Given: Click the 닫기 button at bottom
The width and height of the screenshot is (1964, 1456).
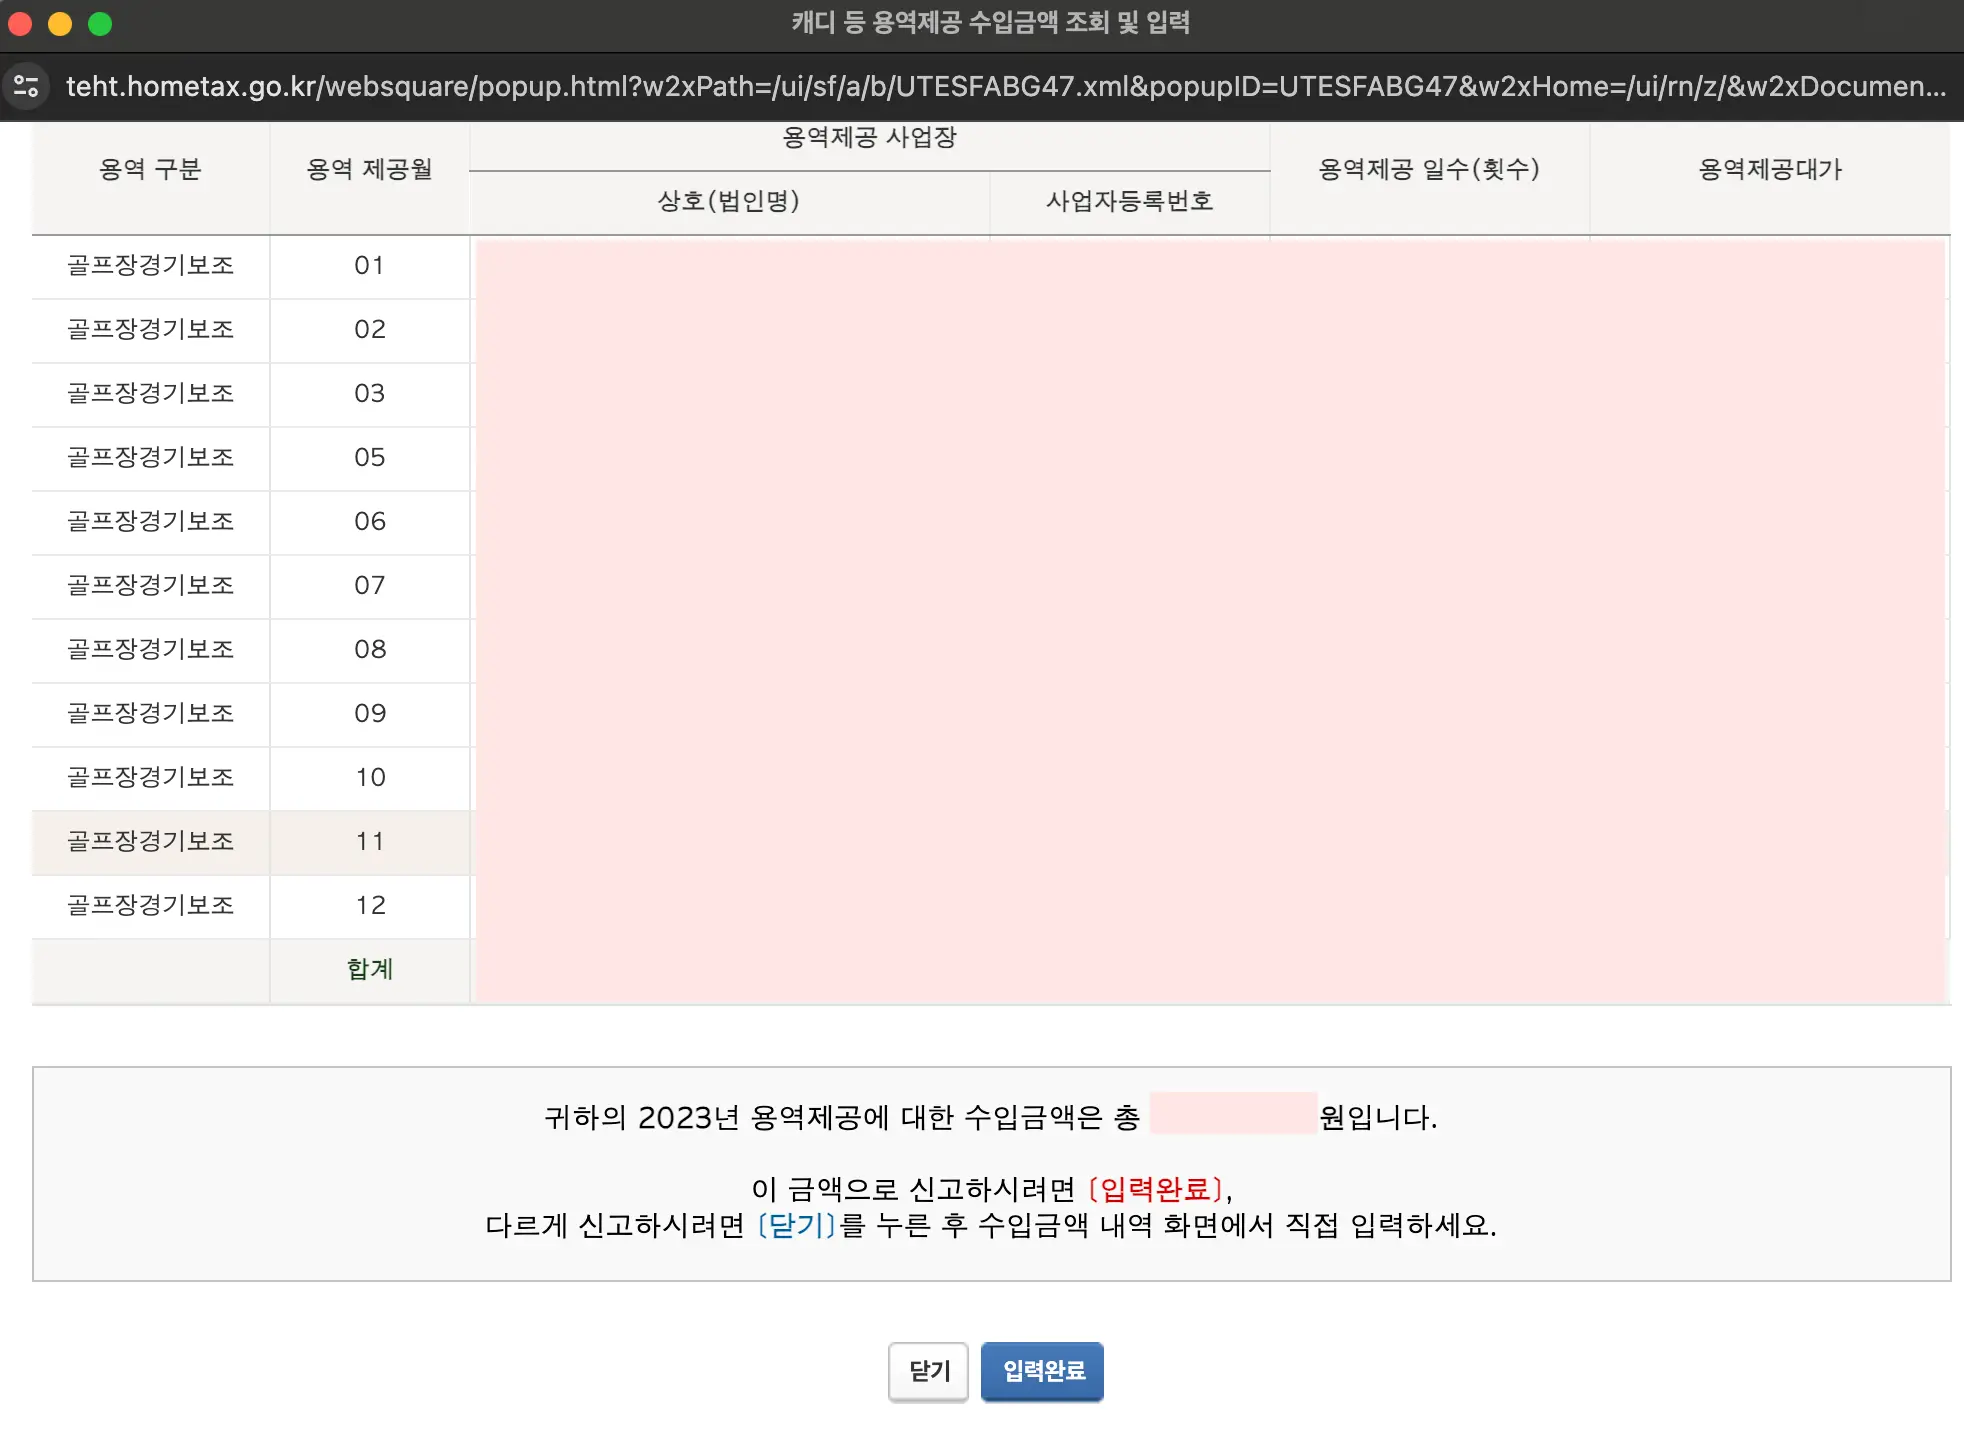Looking at the screenshot, I should tap(928, 1372).
